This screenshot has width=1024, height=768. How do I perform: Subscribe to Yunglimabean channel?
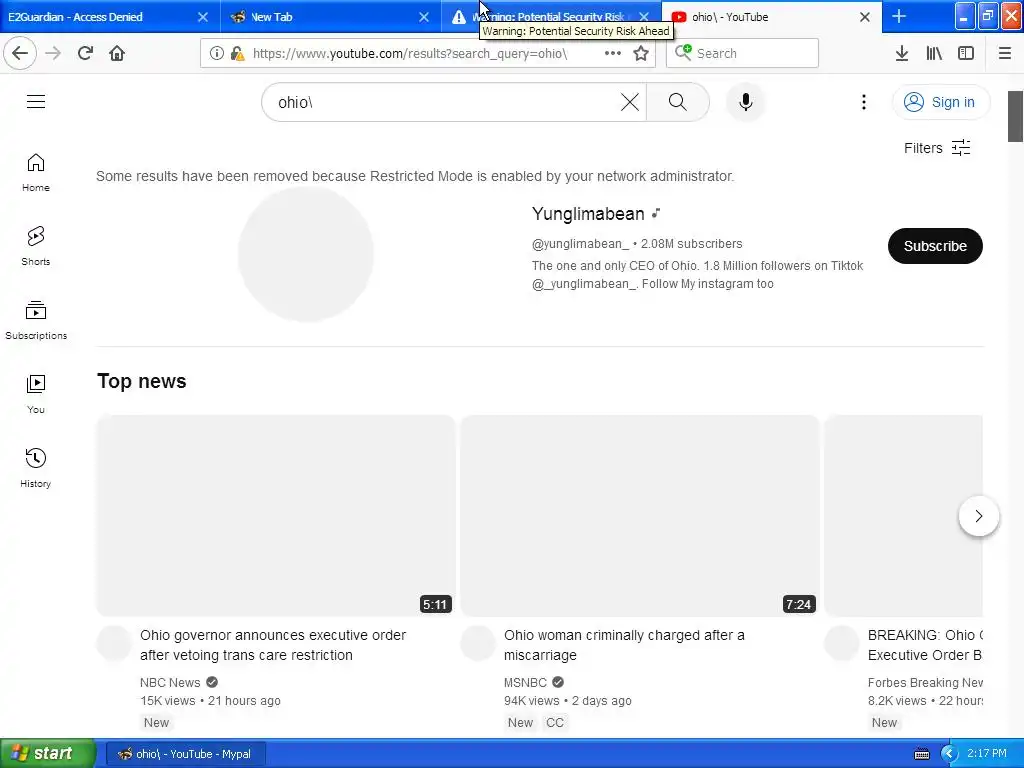935,246
